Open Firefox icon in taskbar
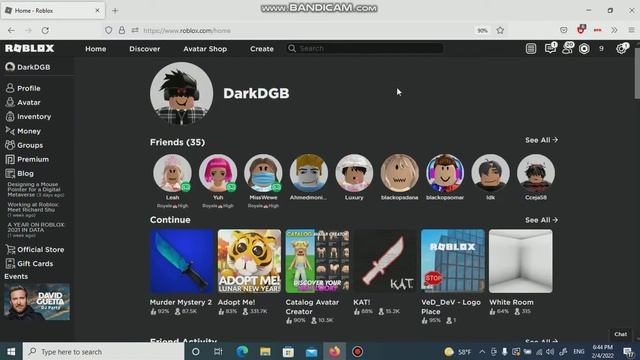The image size is (640, 360). pos(334,351)
